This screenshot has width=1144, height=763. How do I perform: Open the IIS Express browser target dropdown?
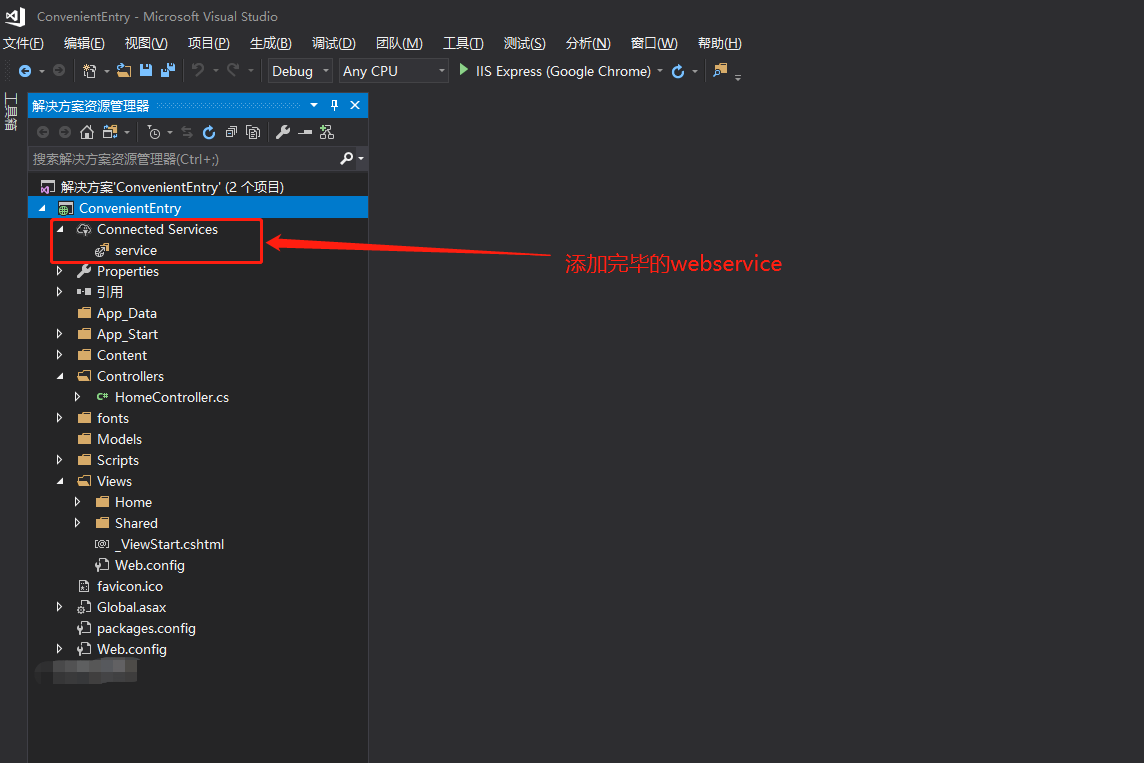[660, 71]
